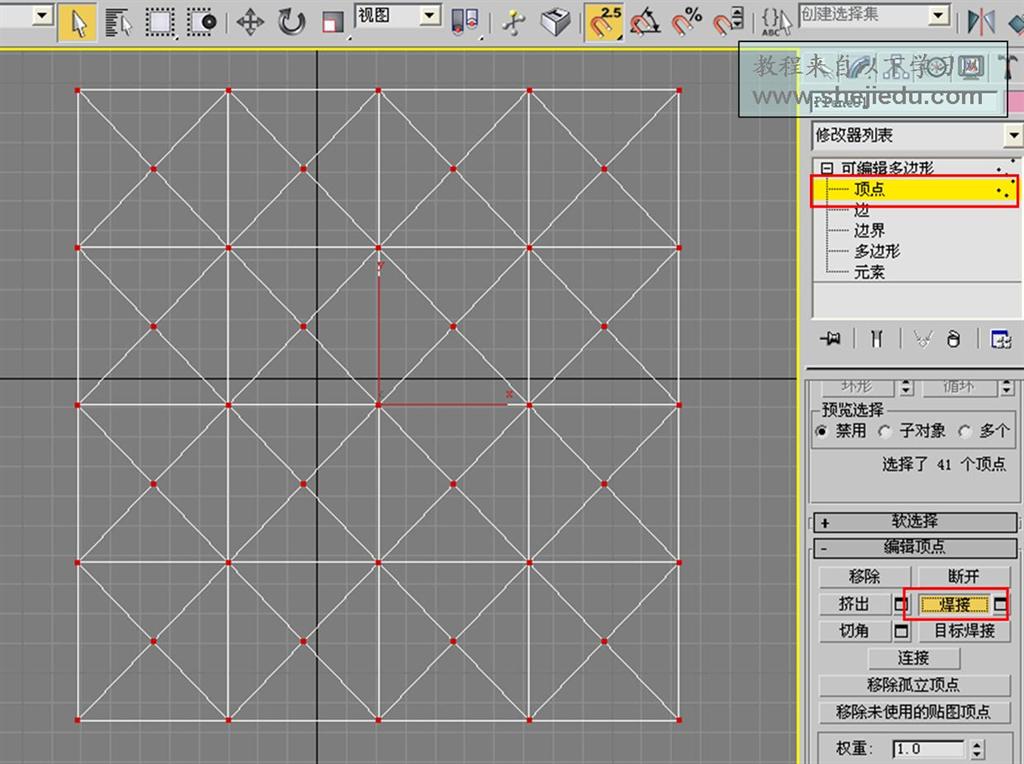Open the 创建选择集 dropdown
1024x764 pixels.
(x=938, y=13)
